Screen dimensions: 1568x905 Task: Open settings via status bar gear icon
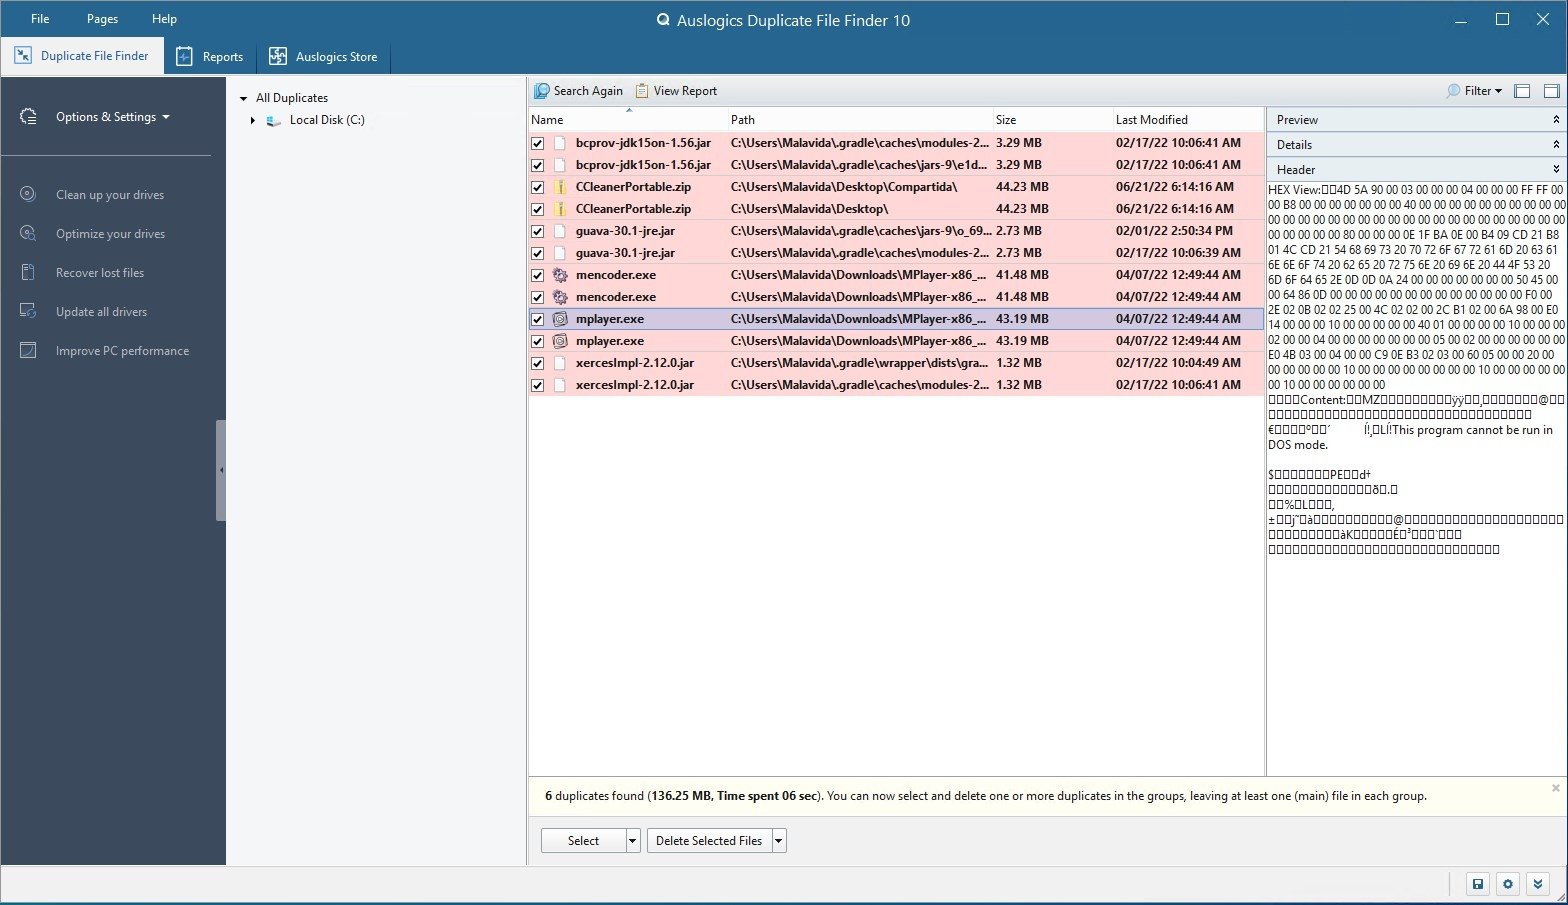click(1508, 884)
